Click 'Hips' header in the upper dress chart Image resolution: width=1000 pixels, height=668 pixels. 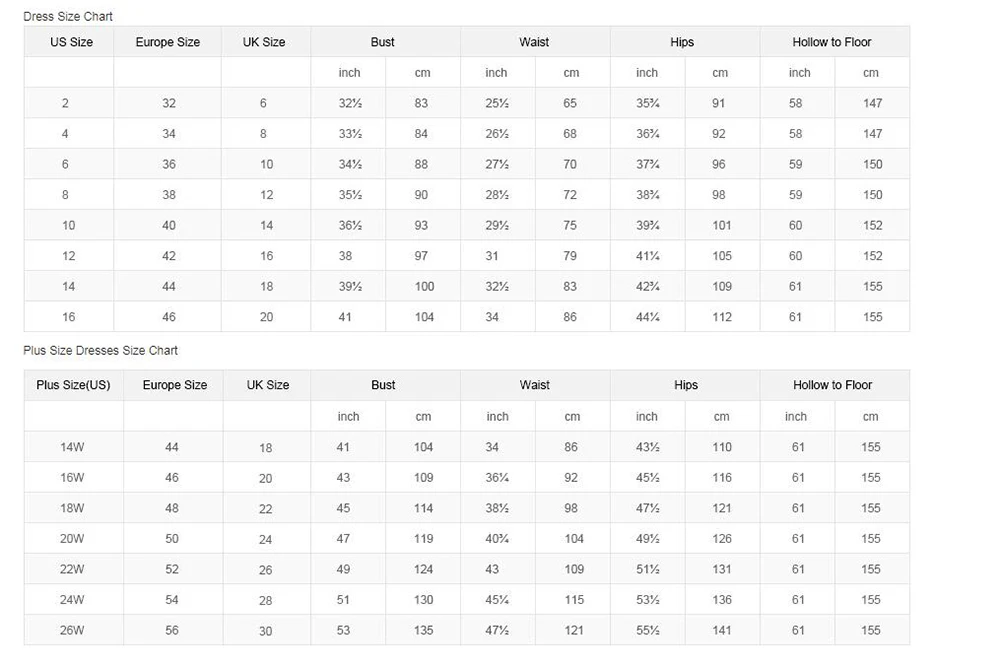pyautogui.click(x=682, y=42)
